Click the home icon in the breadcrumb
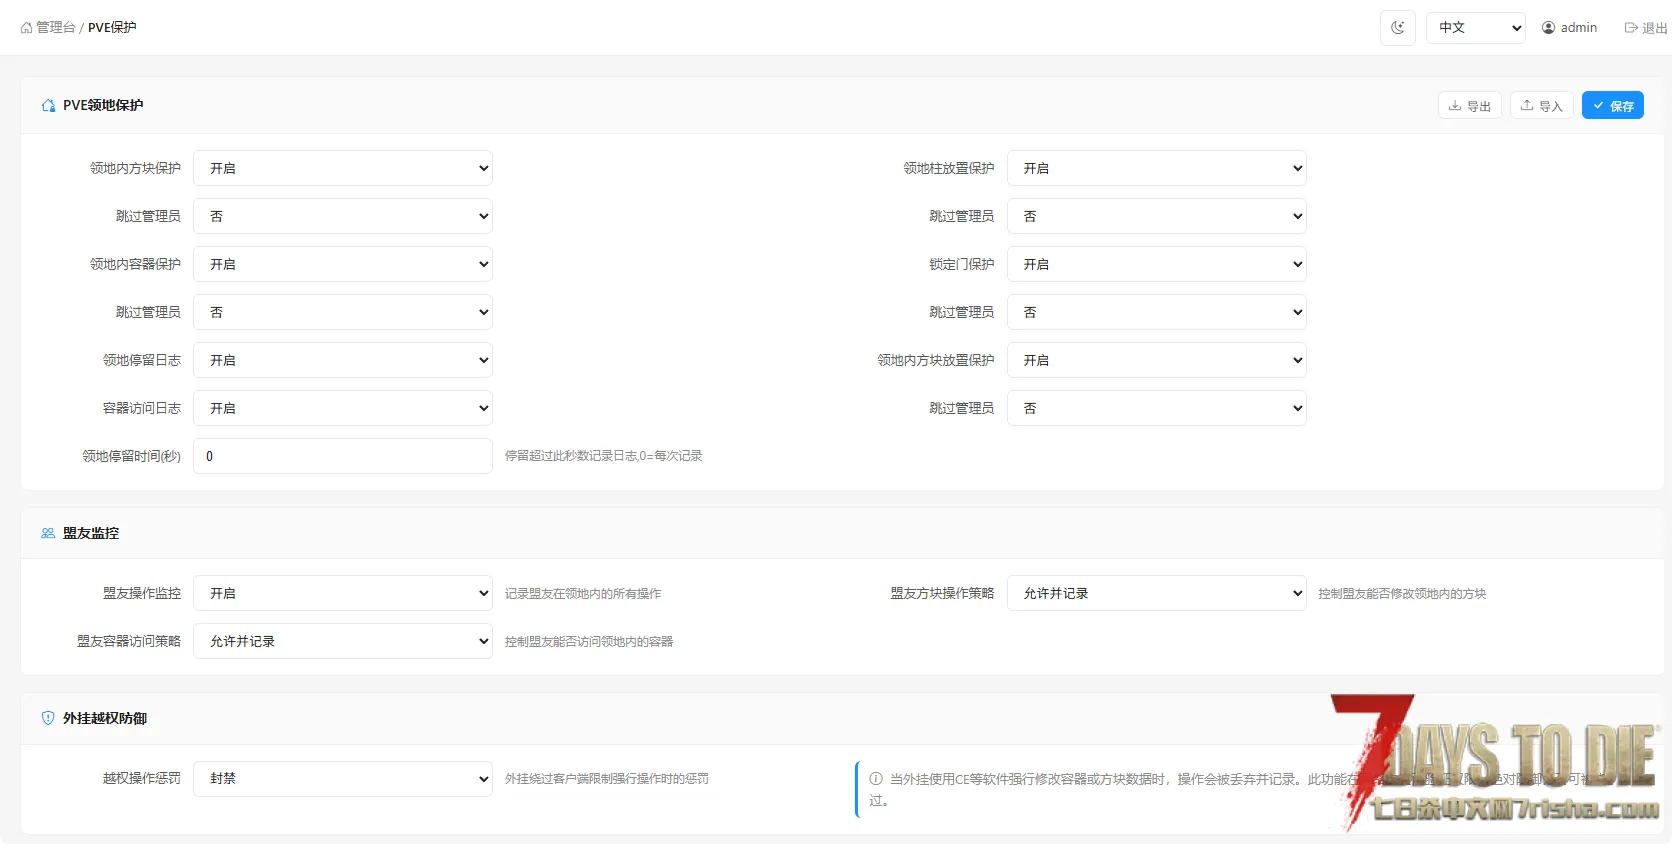1672x844 pixels. tap(26, 28)
